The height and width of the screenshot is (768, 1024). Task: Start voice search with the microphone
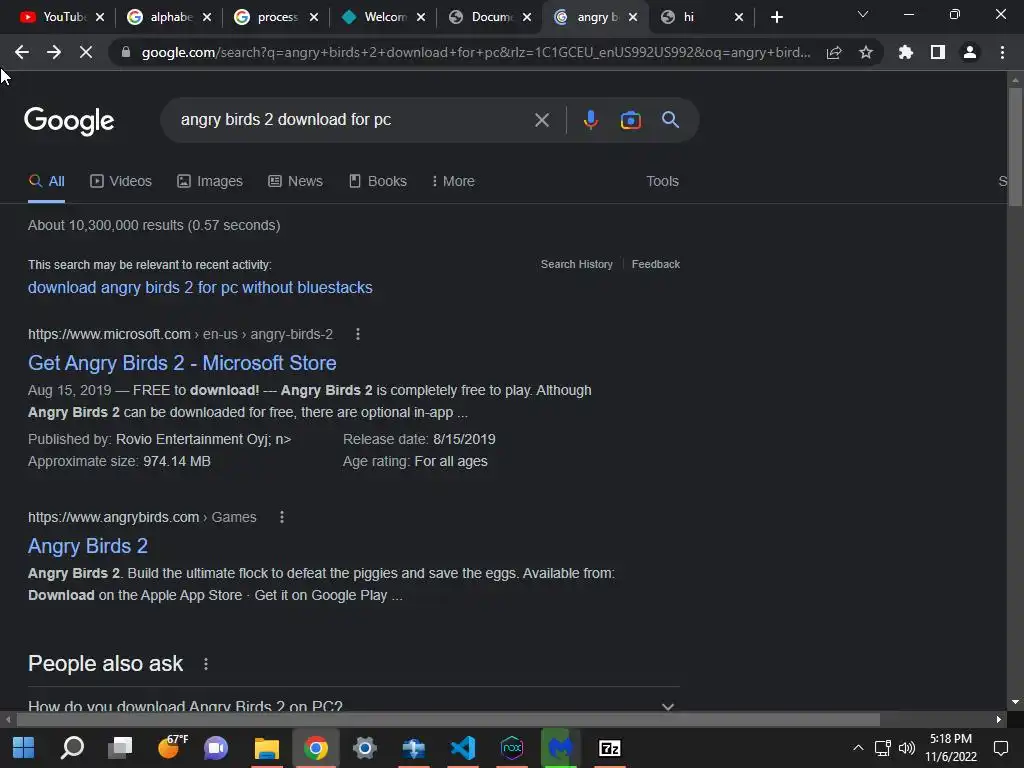590,120
